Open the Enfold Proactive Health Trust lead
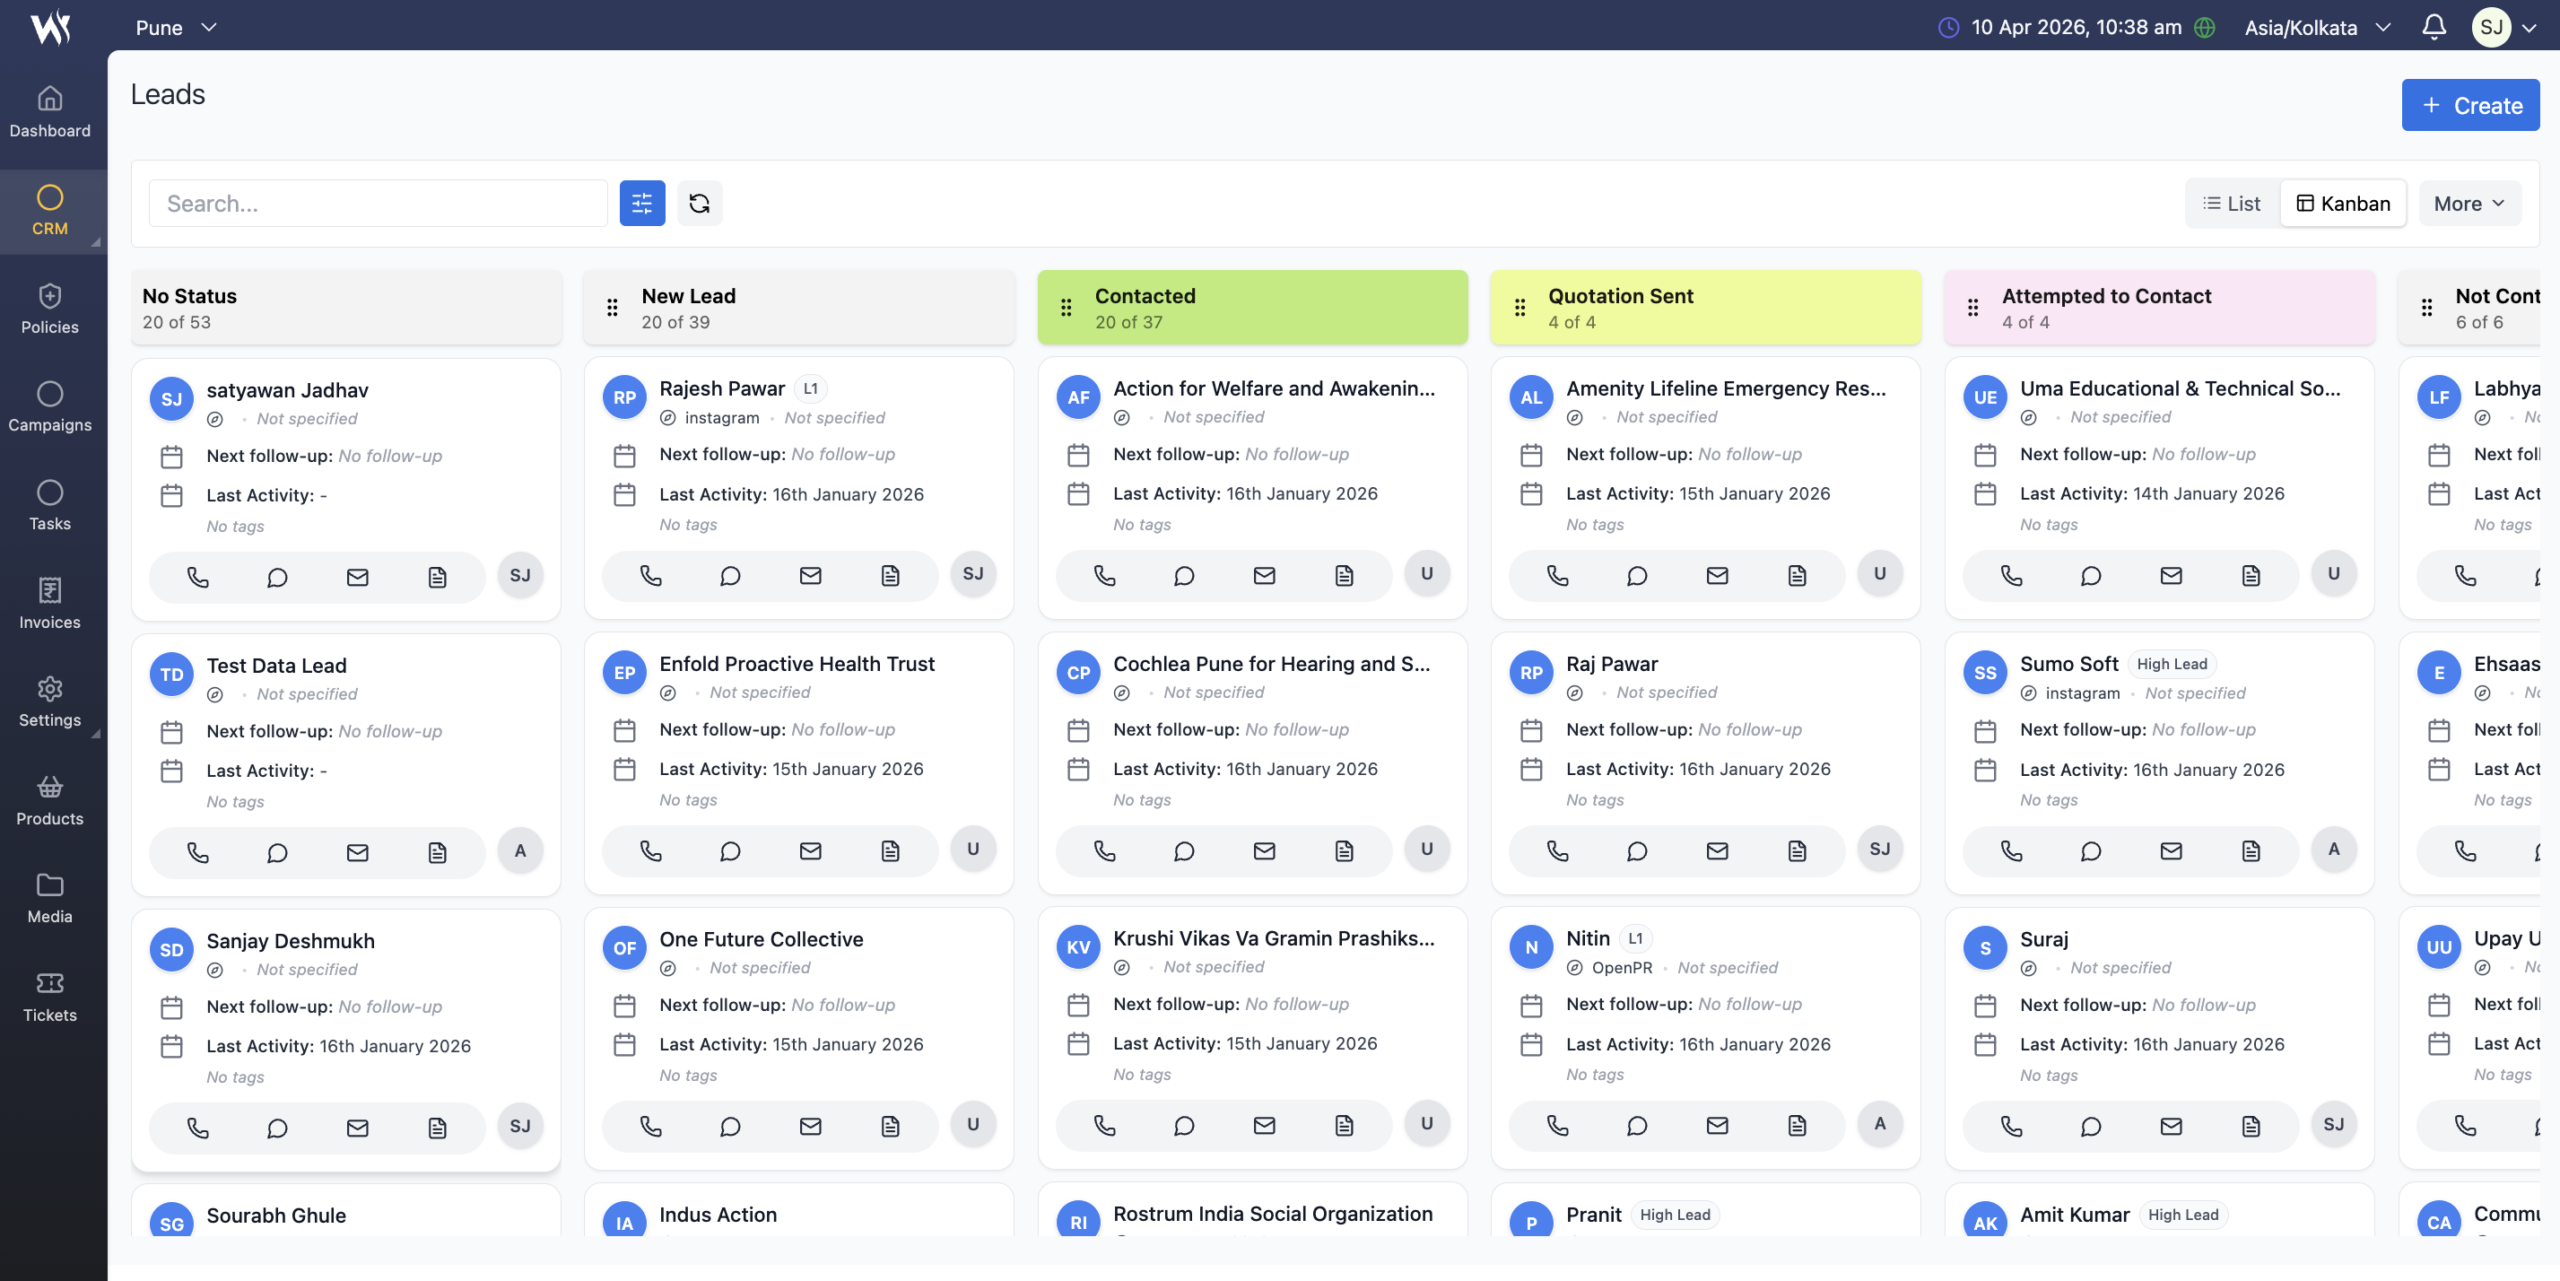This screenshot has height=1281, width=2560. (796, 664)
